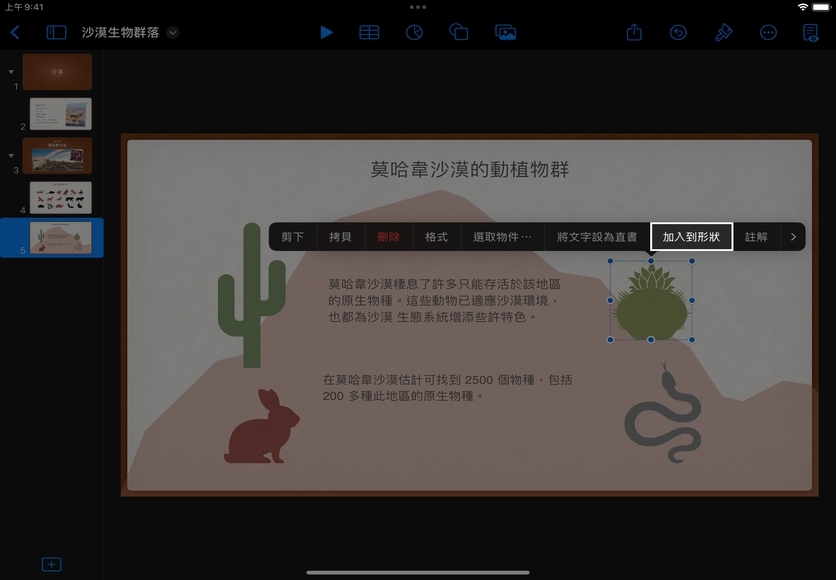This screenshot has height=580, width=836.
Task: Open the chart insertion icon
Action: 414,32
